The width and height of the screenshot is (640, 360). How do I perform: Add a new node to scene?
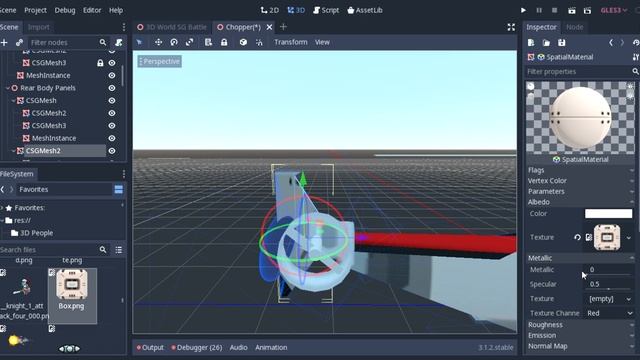click(4, 42)
